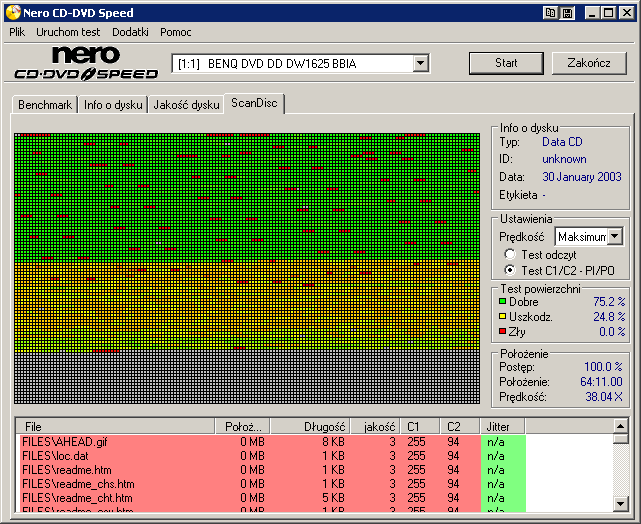Switch to the Jakość dysku tab

(x=186, y=105)
